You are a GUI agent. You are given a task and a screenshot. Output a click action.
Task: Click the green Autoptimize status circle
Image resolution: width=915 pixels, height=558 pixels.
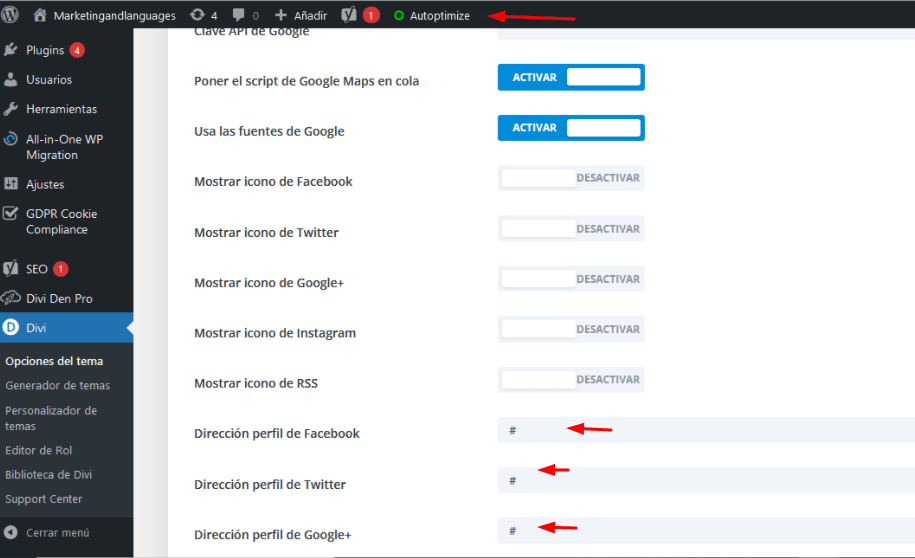click(x=399, y=16)
